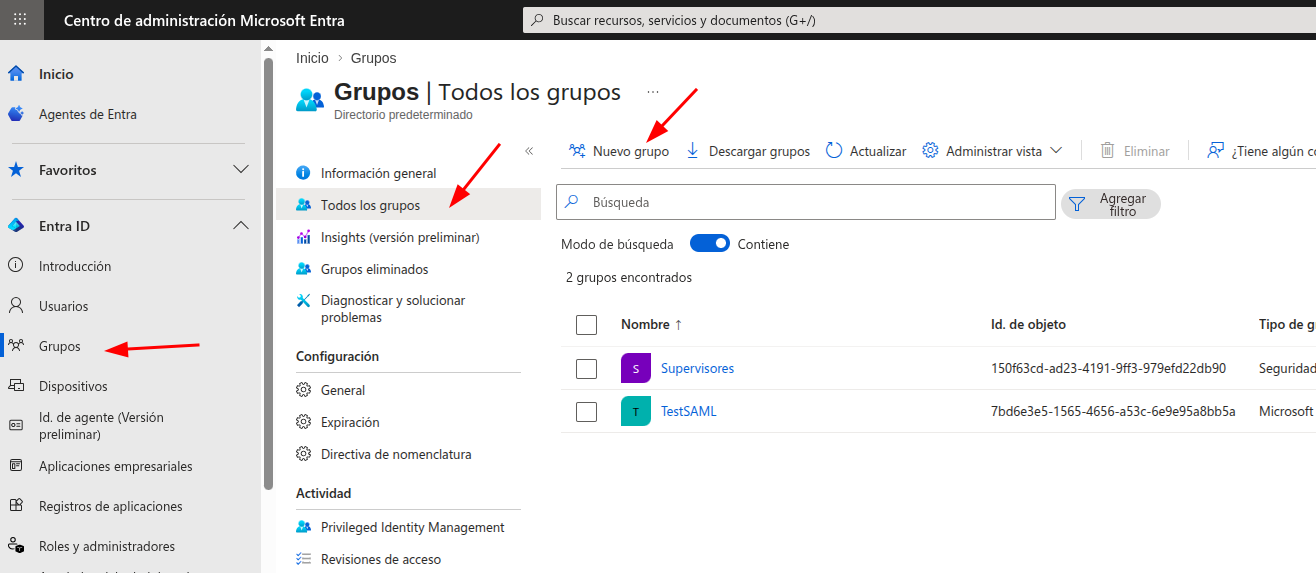Click the Registros de aplicaciones icon
Viewport: 1316px width, 573px height.
coord(16,506)
